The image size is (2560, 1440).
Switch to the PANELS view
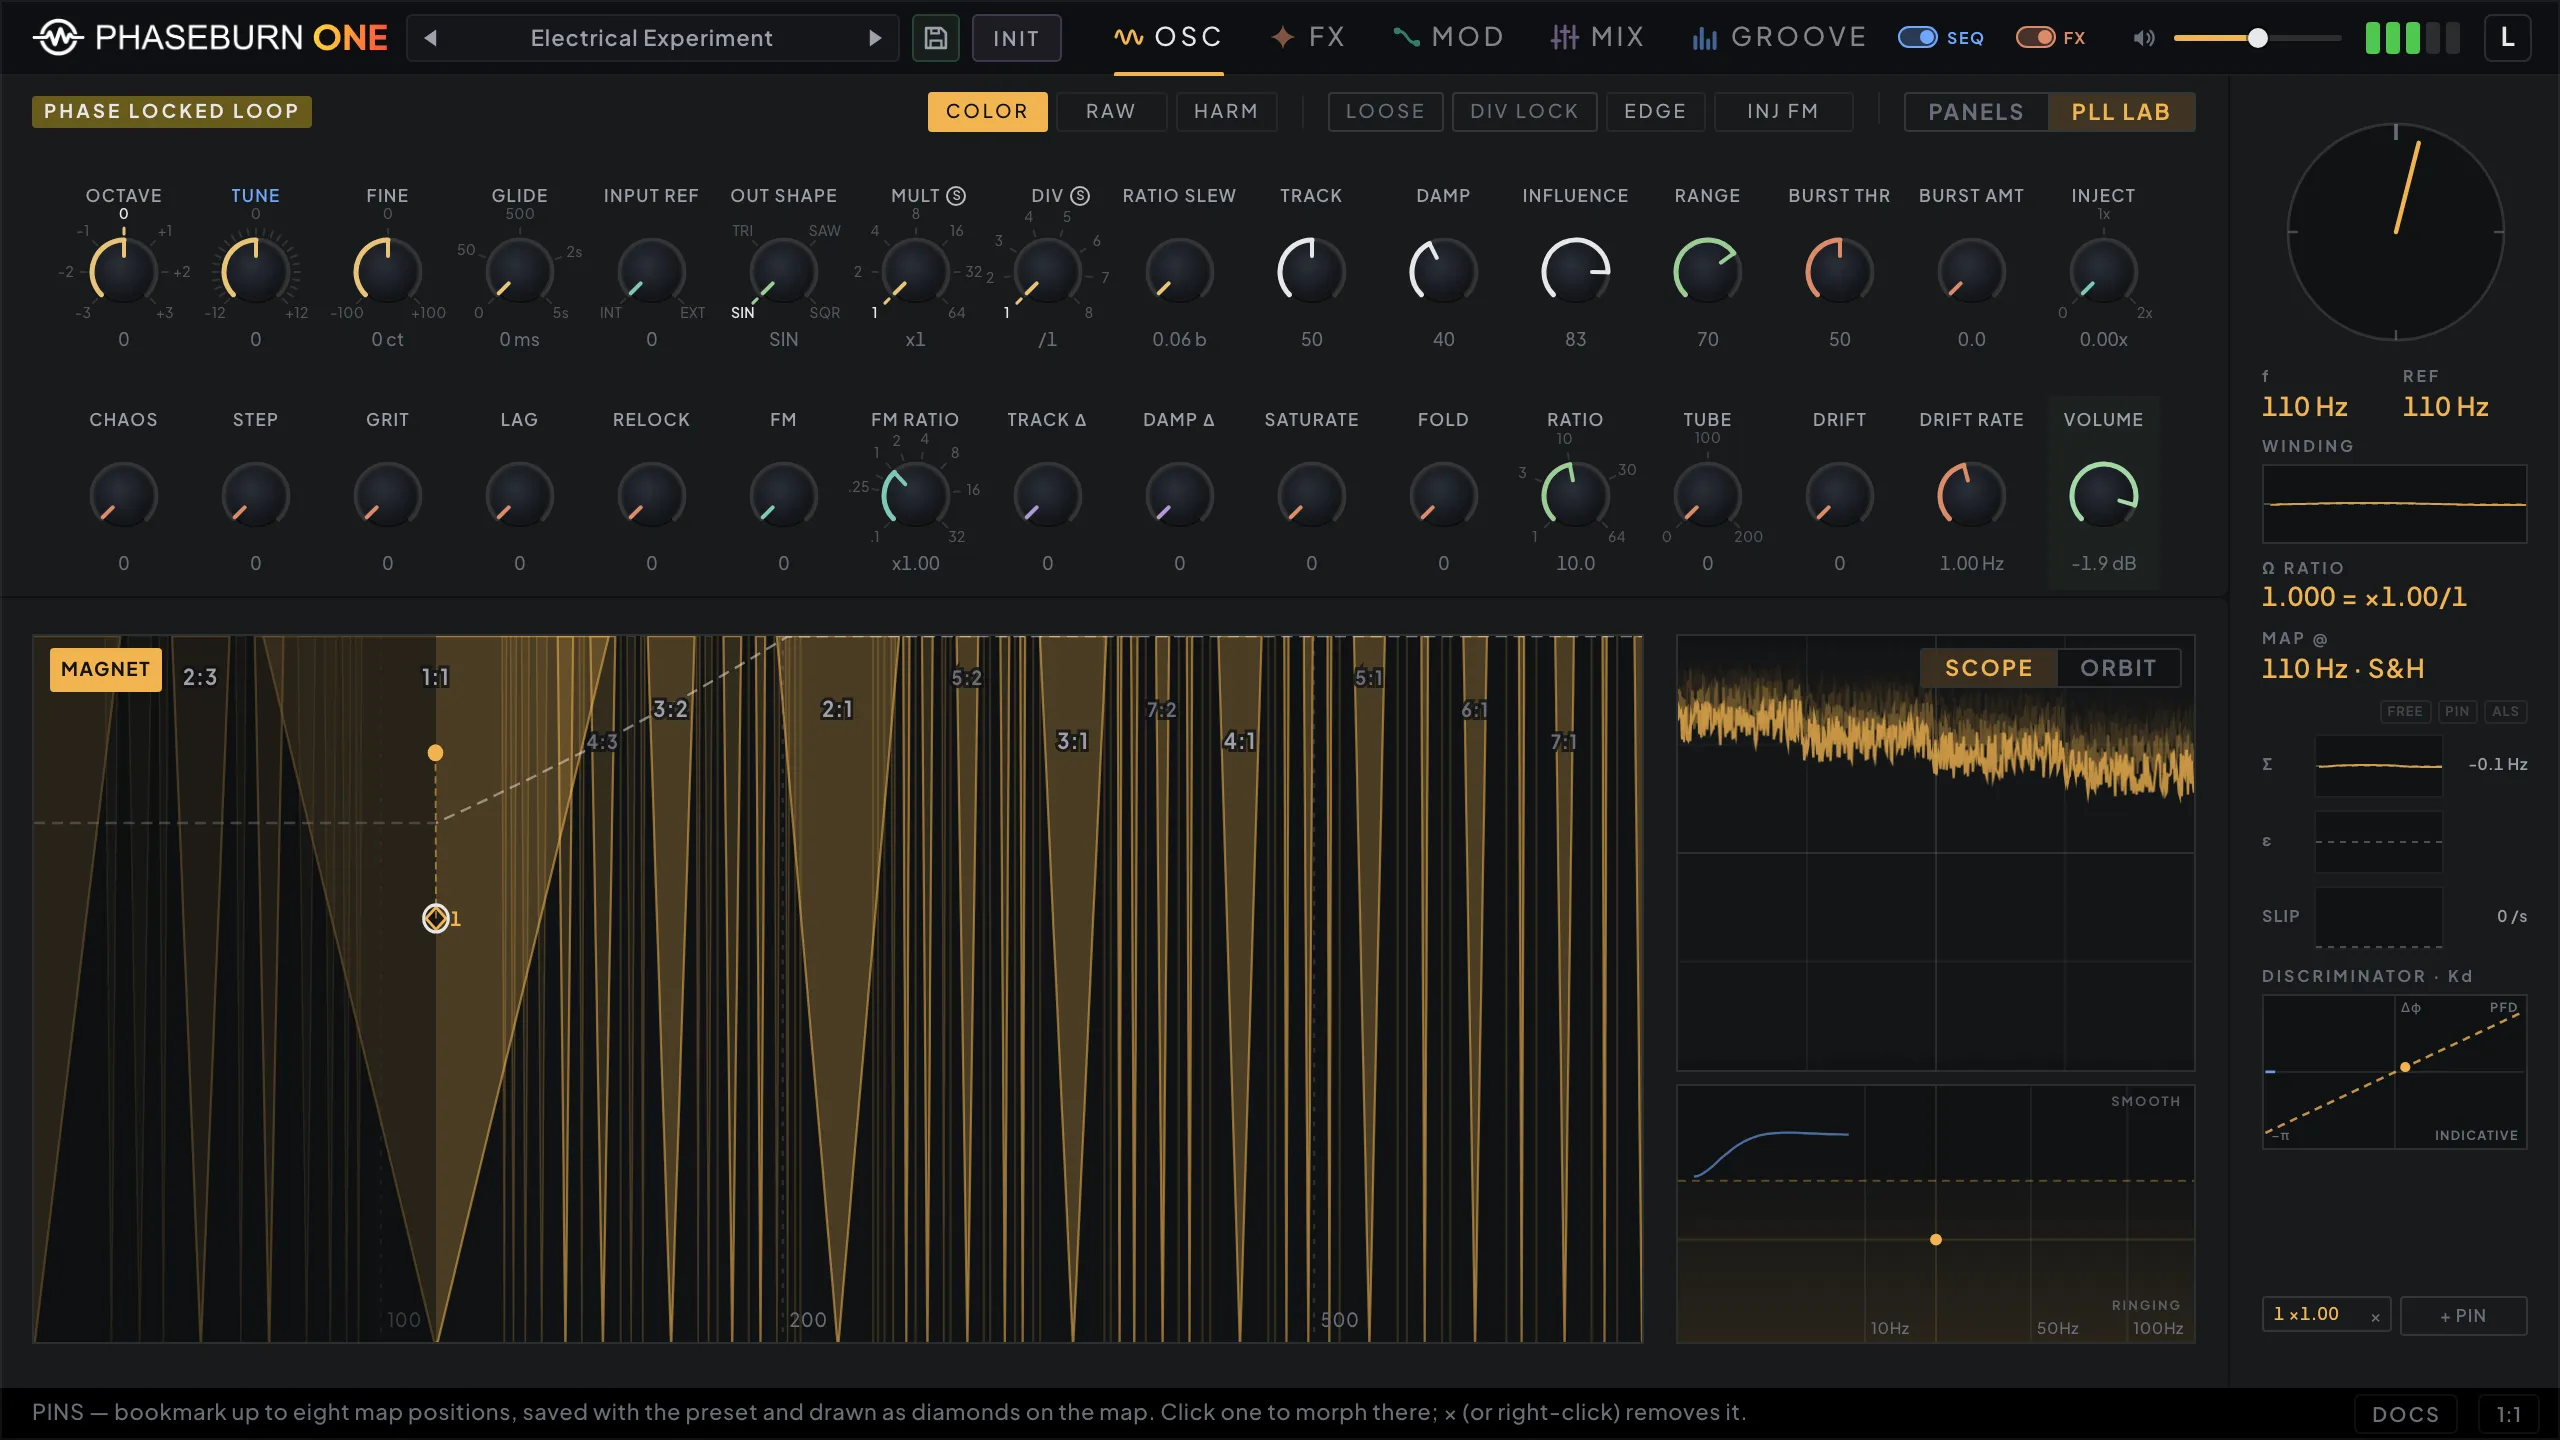click(1976, 112)
